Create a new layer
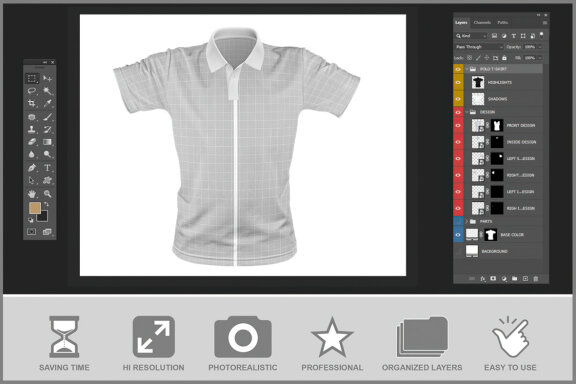 click(x=525, y=279)
